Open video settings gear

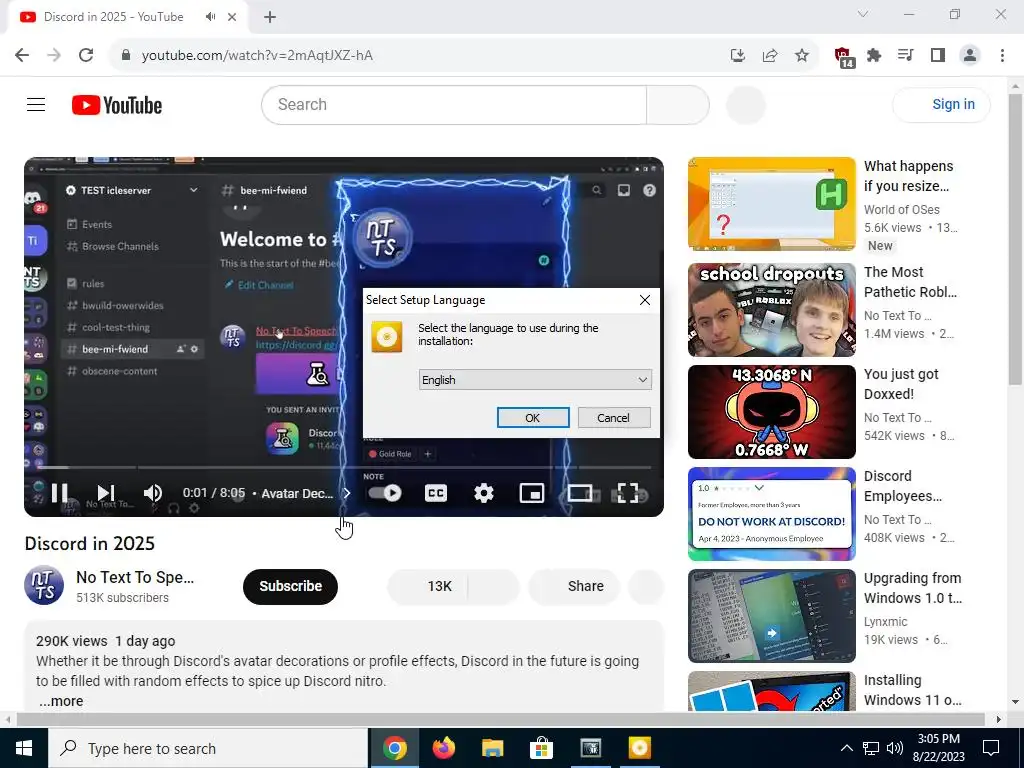tap(483, 493)
